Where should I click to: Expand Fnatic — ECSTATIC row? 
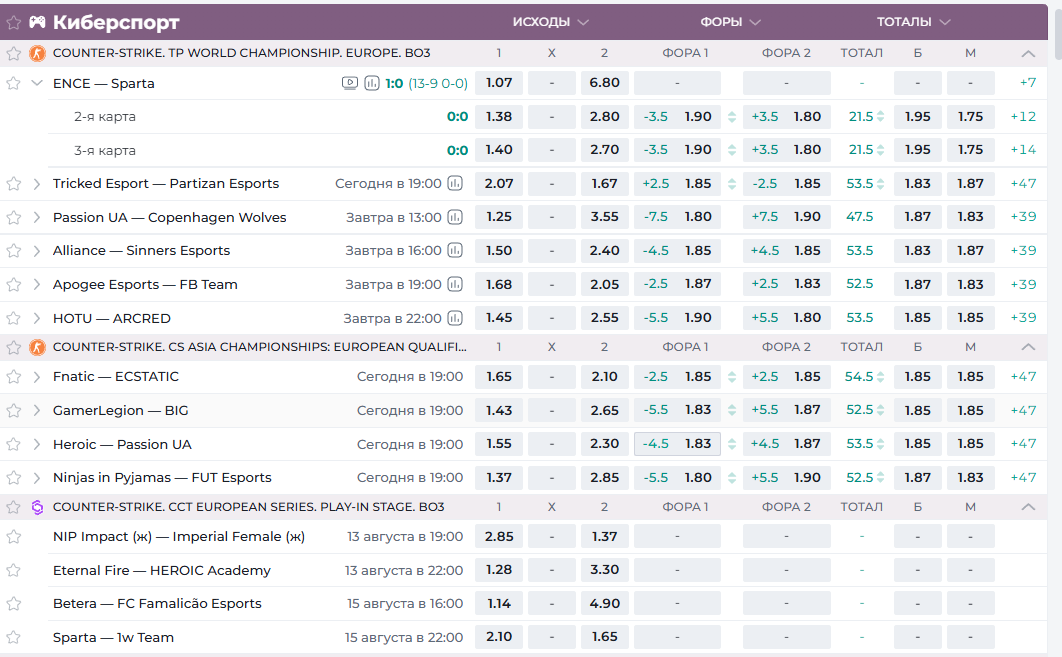(x=37, y=377)
